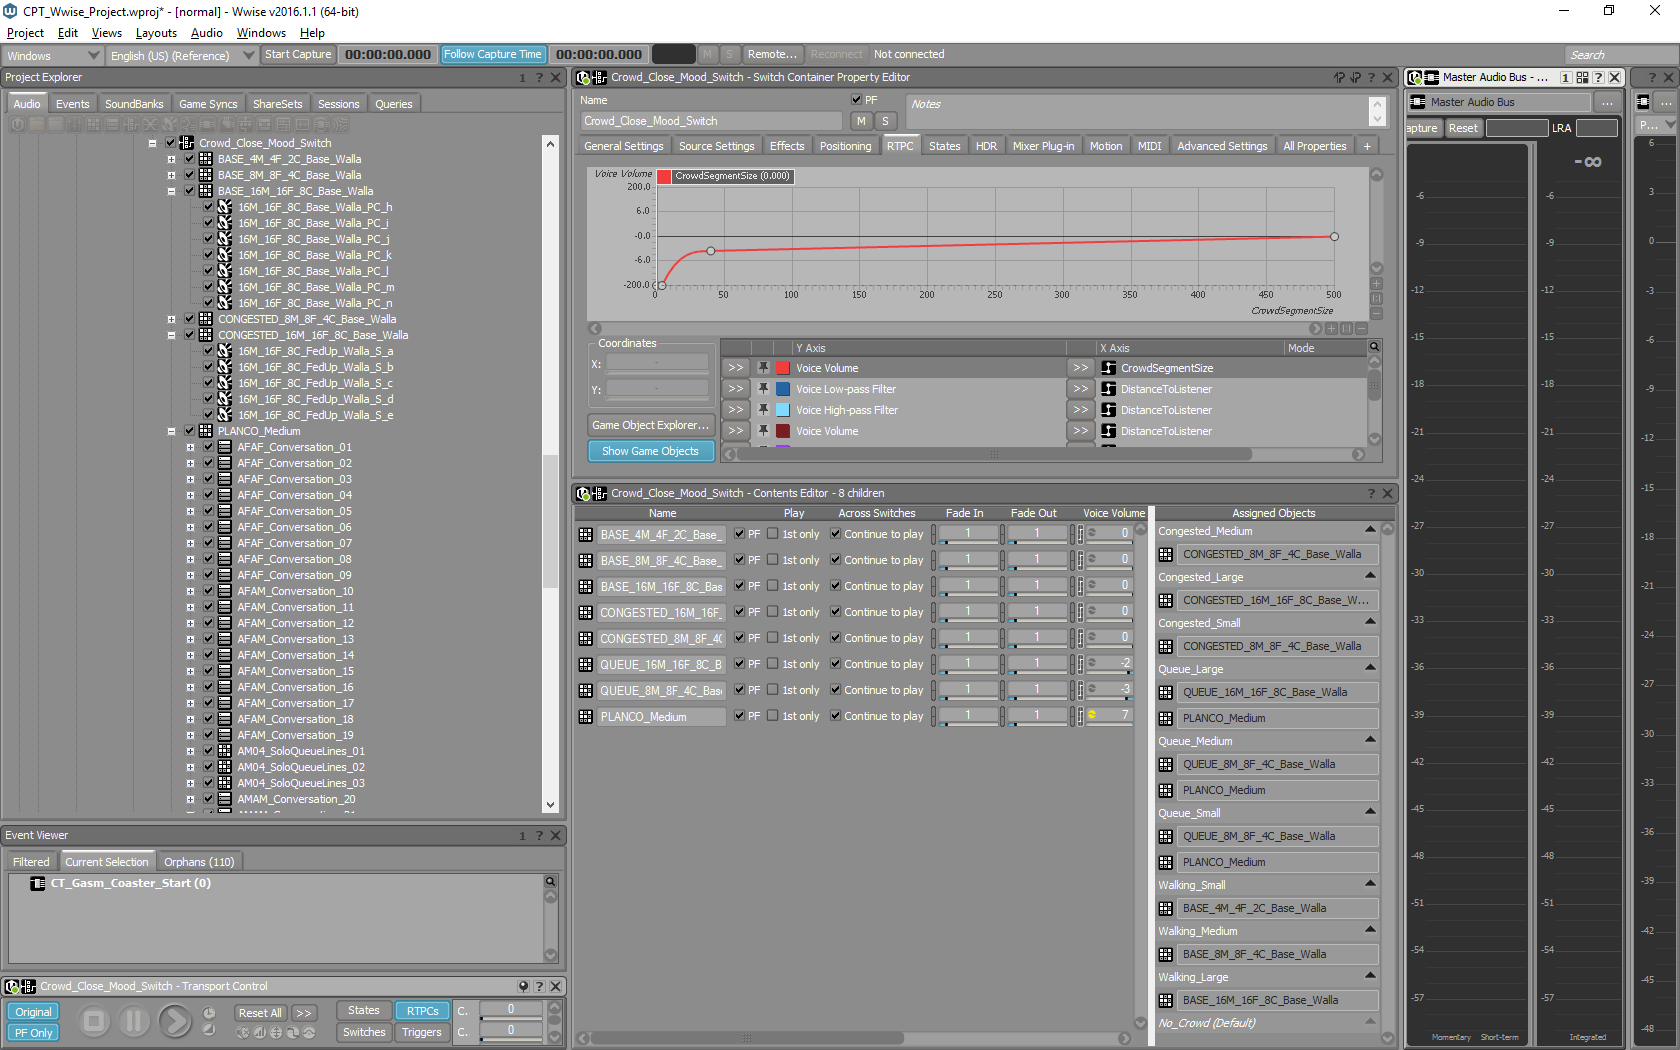Expand BASE_4M_4F_2C_Base_Walla tree node
The image size is (1680, 1050).
[x=171, y=159]
